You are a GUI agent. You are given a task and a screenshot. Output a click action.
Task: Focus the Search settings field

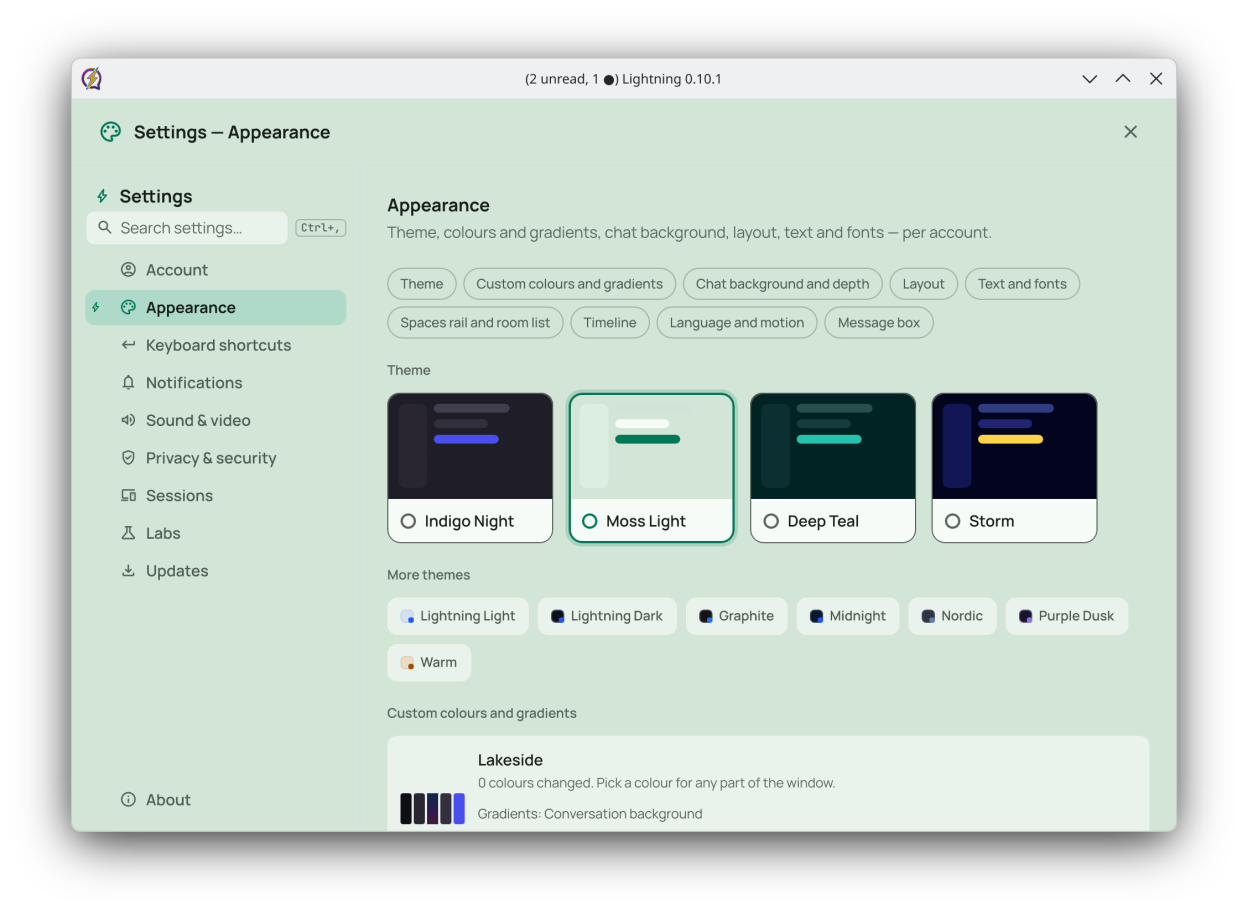coord(187,228)
